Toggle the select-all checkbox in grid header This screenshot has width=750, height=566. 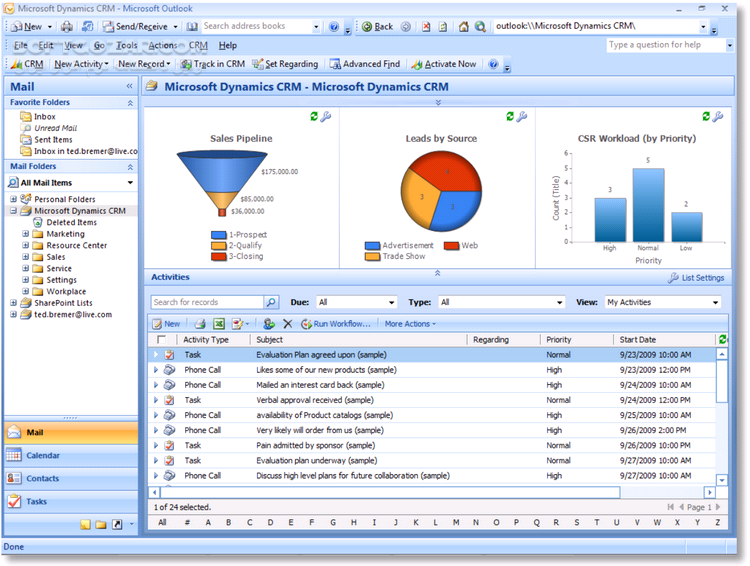coord(161,339)
